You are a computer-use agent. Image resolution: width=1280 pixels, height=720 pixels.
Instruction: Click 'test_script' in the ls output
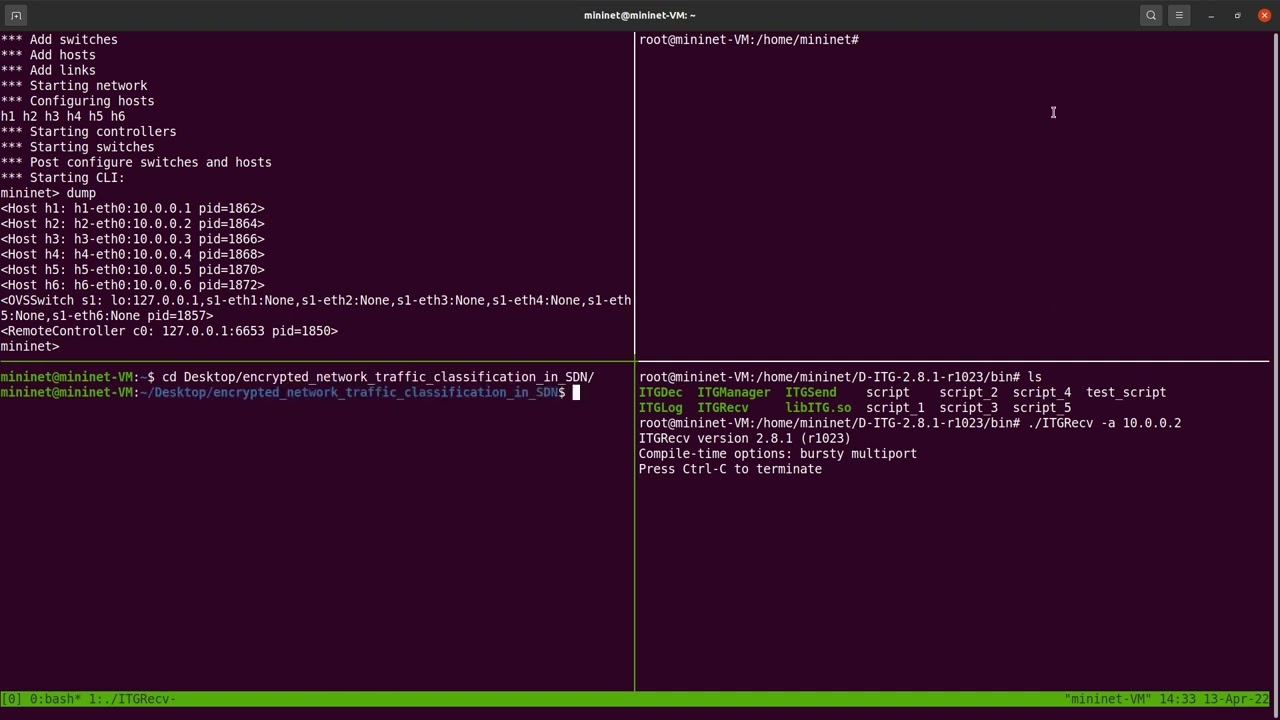(x=1126, y=393)
